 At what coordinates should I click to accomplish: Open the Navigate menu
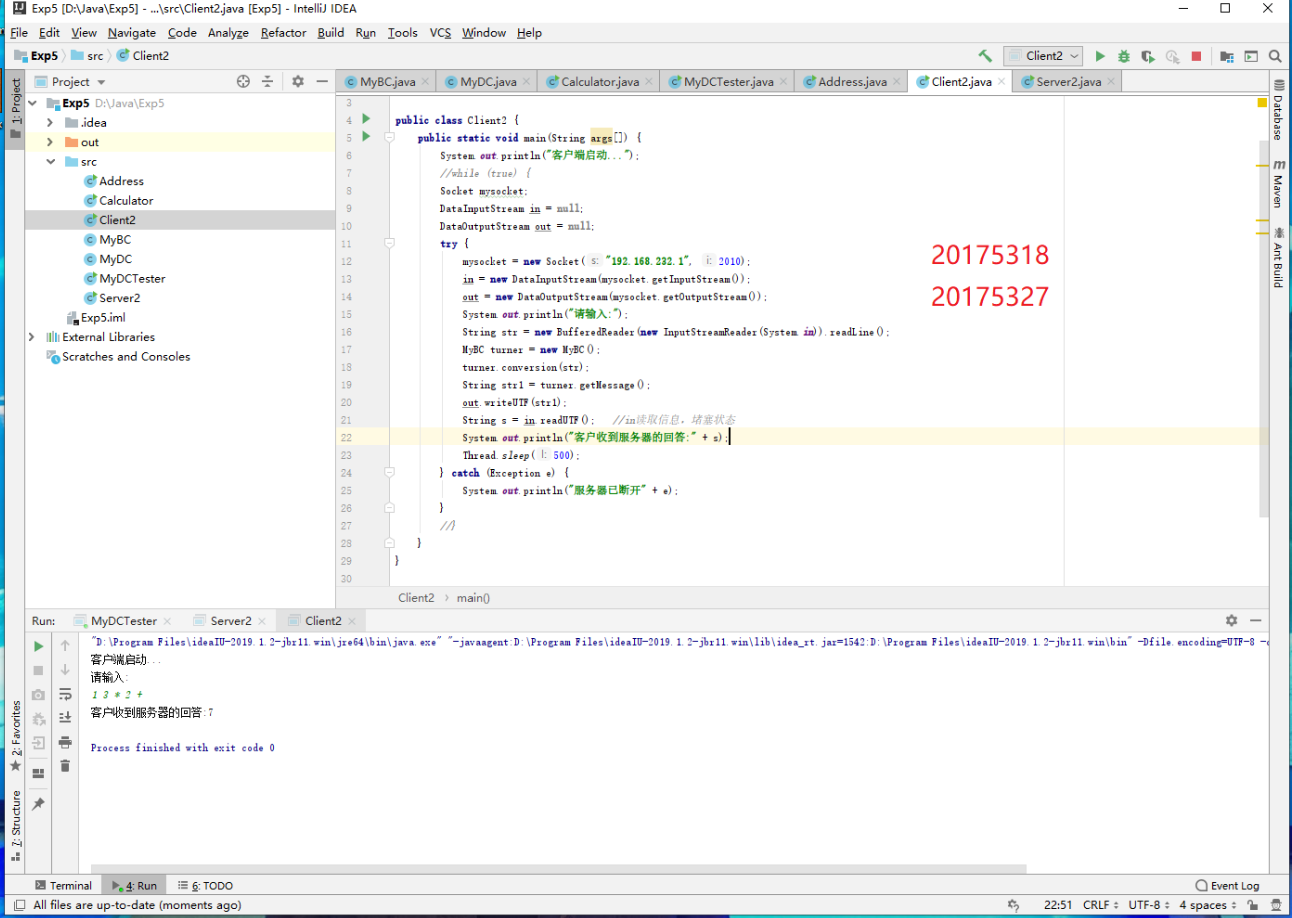pyautogui.click(x=132, y=33)
